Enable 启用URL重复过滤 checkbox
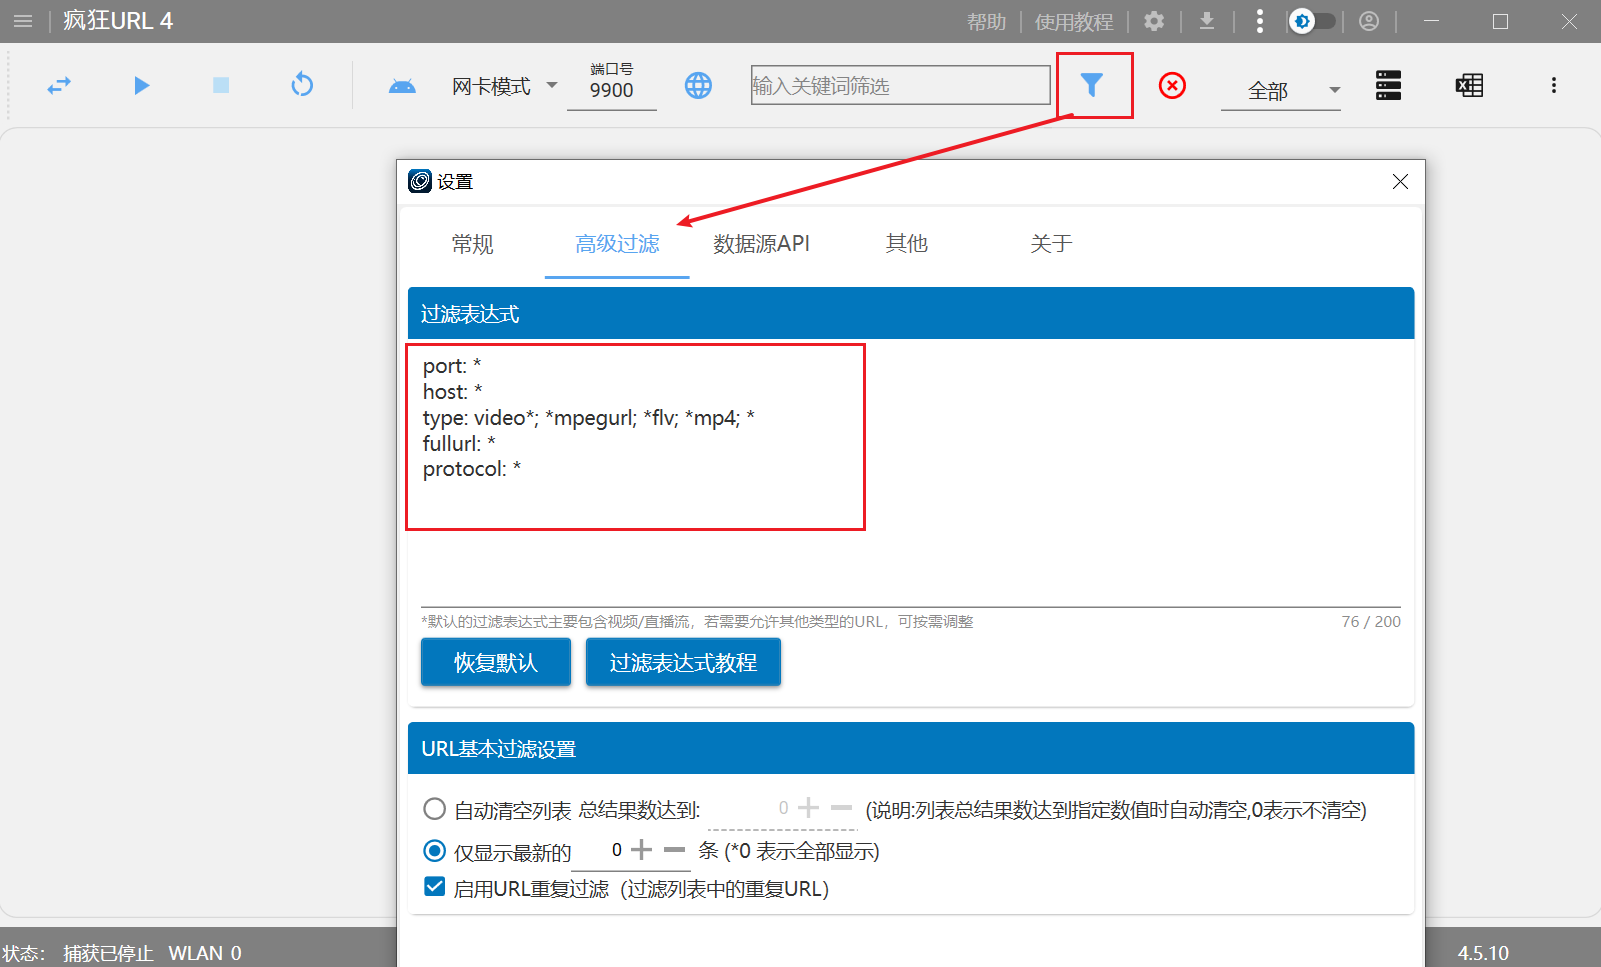 click(x=434, y=886)
